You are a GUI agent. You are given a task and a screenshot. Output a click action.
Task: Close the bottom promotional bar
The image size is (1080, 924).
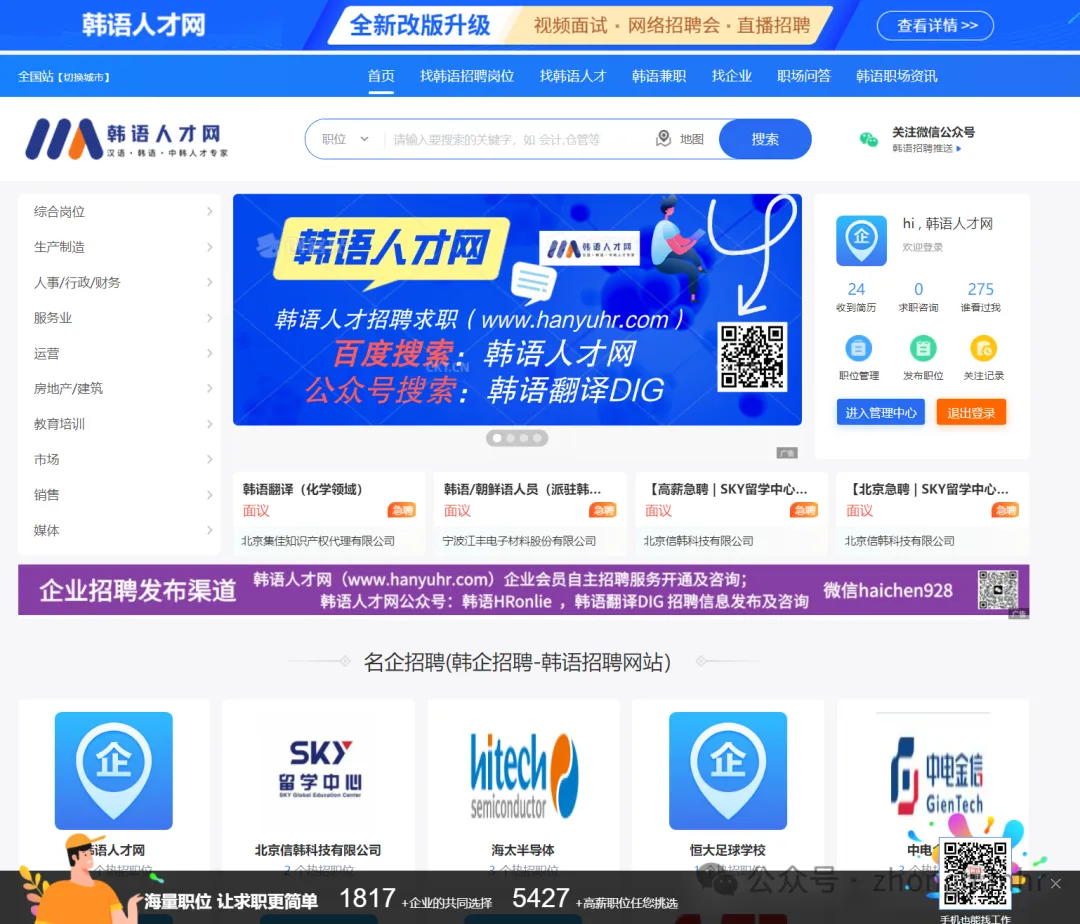pos(1055,883)
